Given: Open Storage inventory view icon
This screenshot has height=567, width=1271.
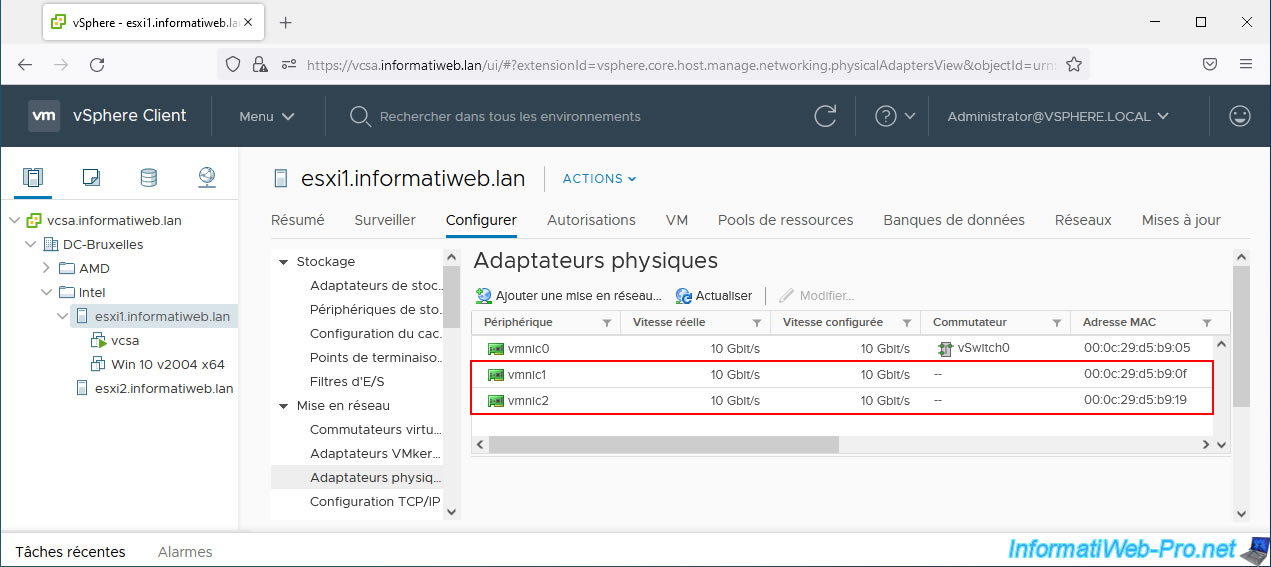Looking at the screenshot, I should (148, 177).
